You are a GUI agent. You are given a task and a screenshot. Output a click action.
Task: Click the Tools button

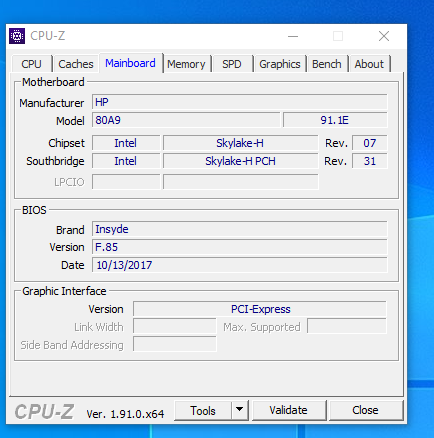click(x=203, y=410)
